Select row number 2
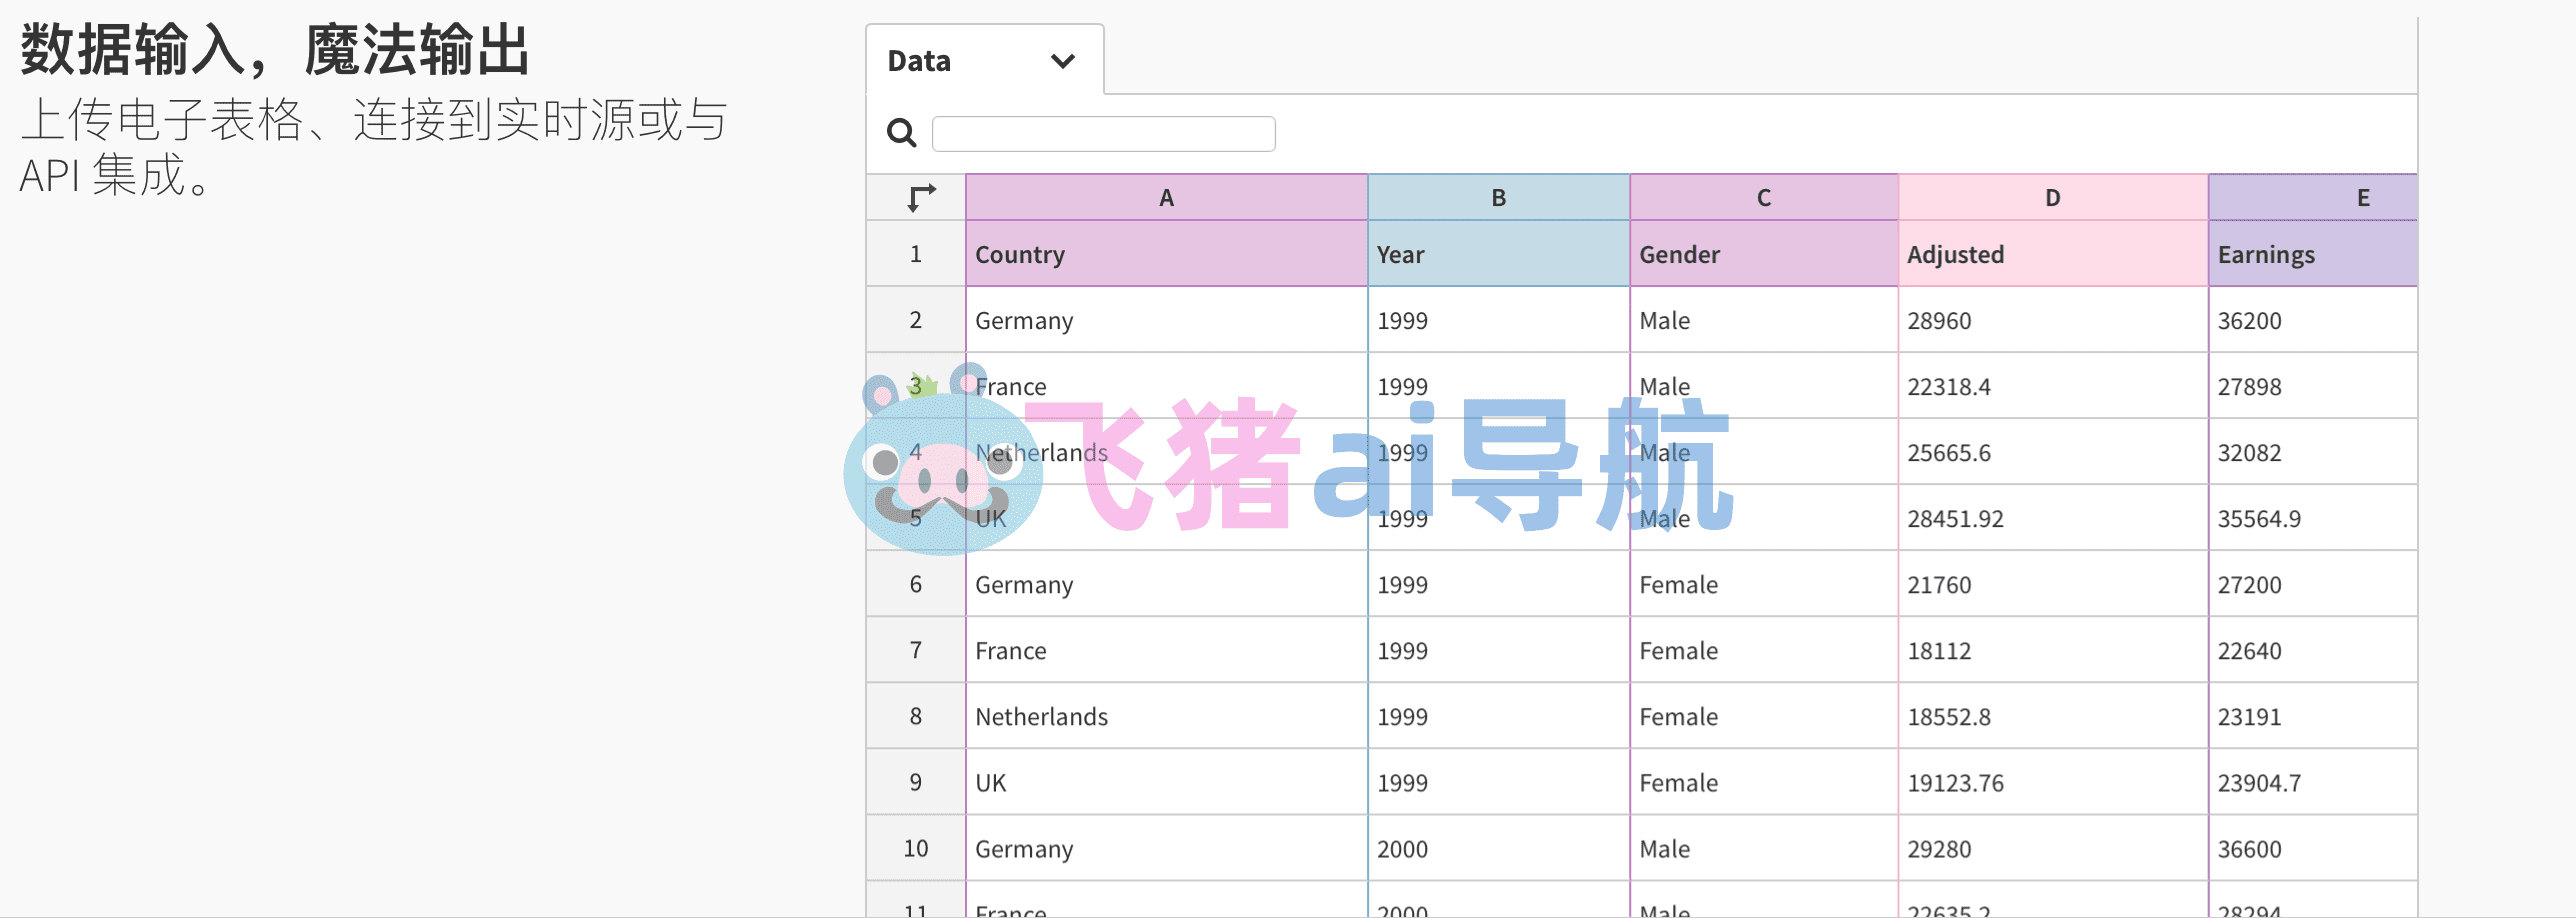 click(x=915, y=320)
